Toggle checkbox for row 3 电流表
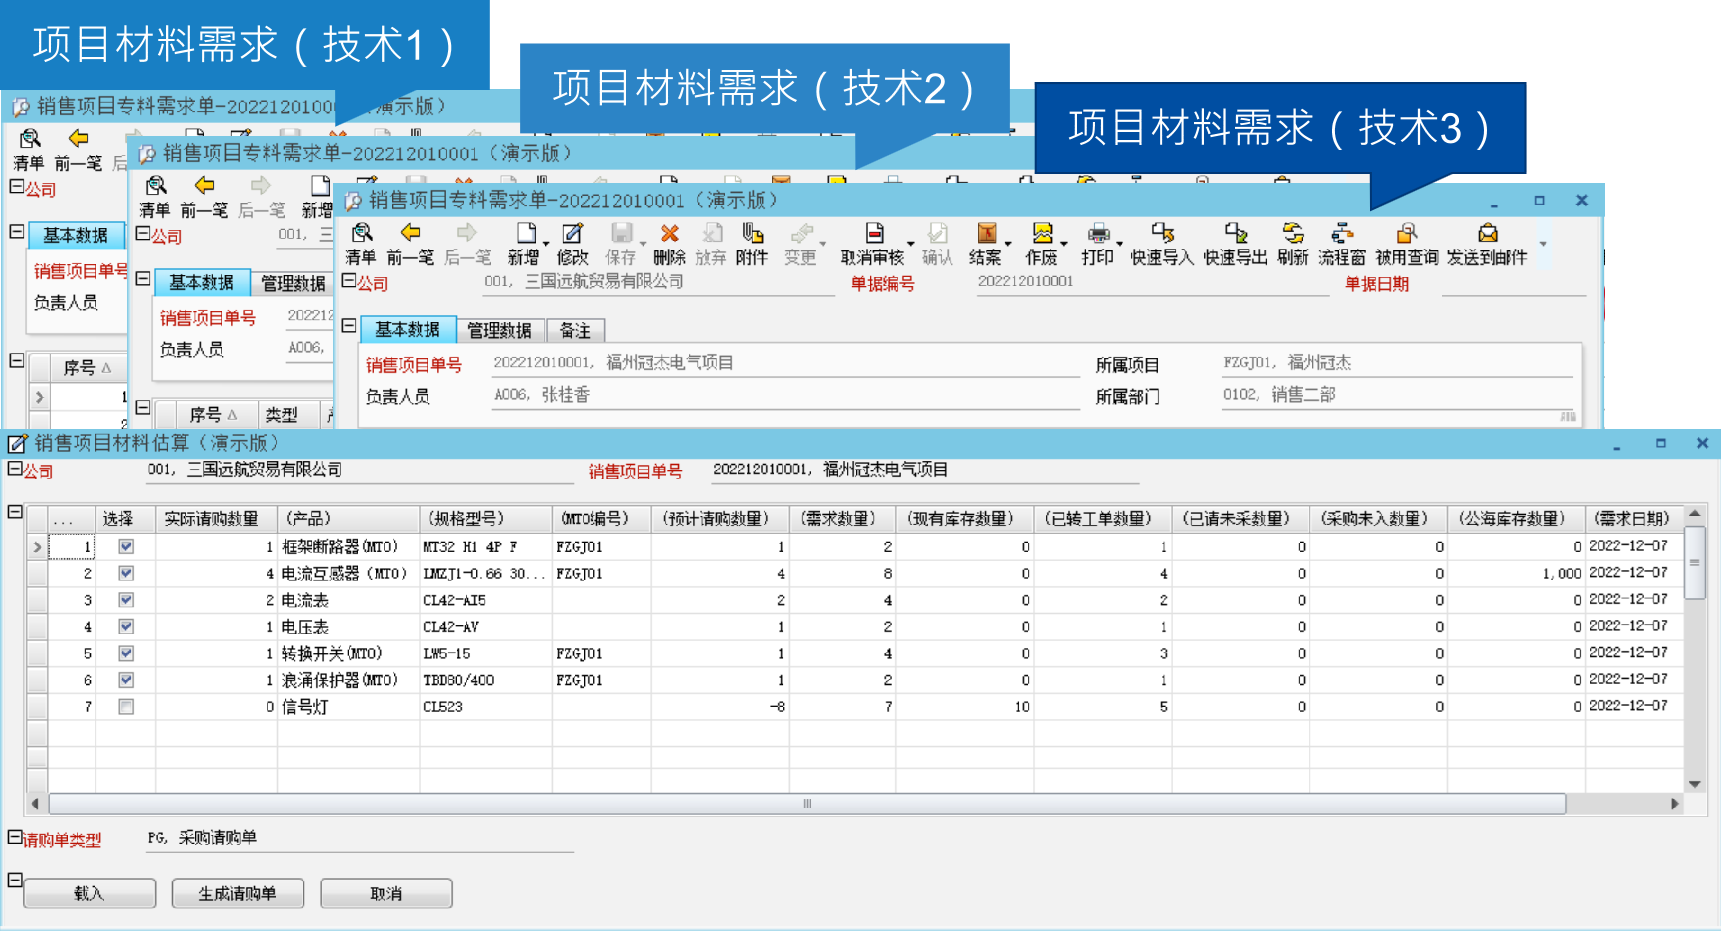 coord(126,600)
